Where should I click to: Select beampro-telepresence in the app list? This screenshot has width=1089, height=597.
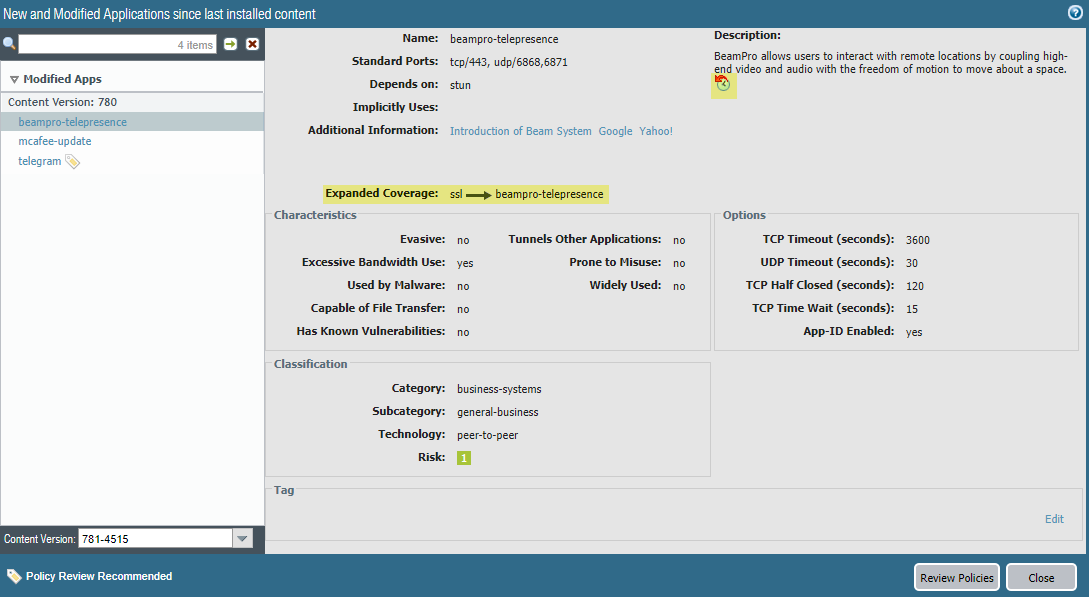(72, 122)
